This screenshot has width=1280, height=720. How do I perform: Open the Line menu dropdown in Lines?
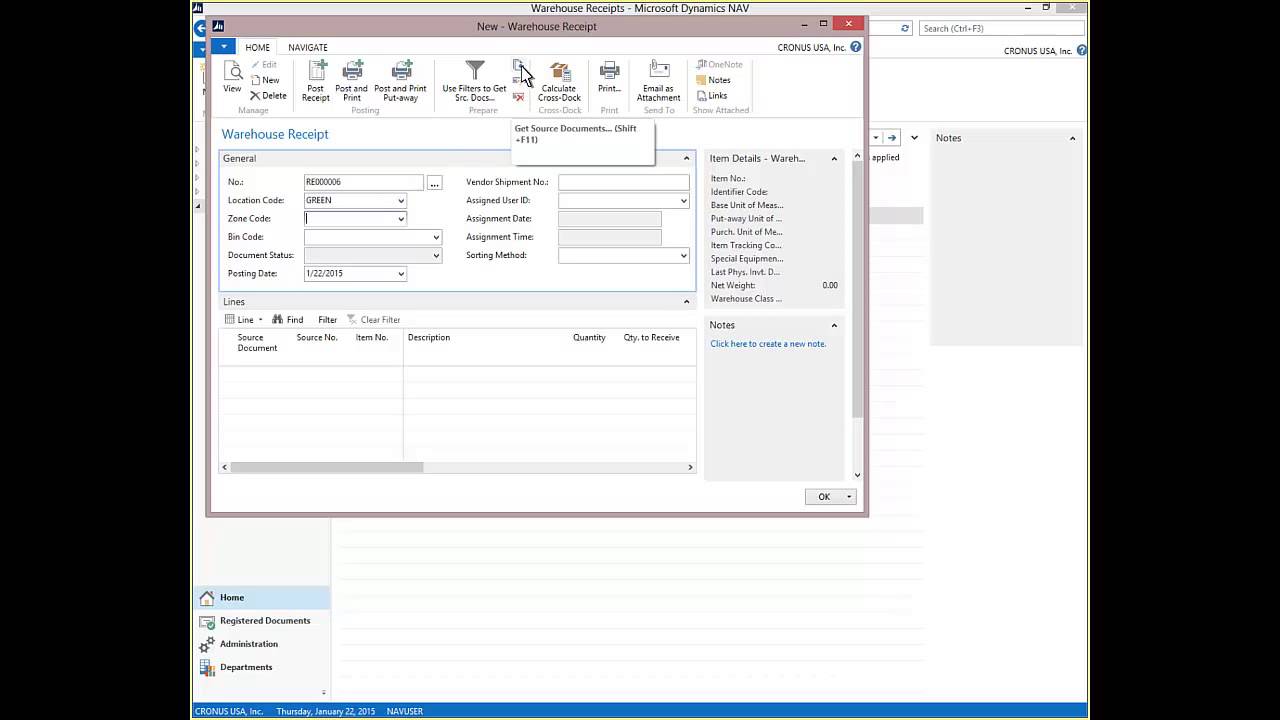(x=260, y=320)
